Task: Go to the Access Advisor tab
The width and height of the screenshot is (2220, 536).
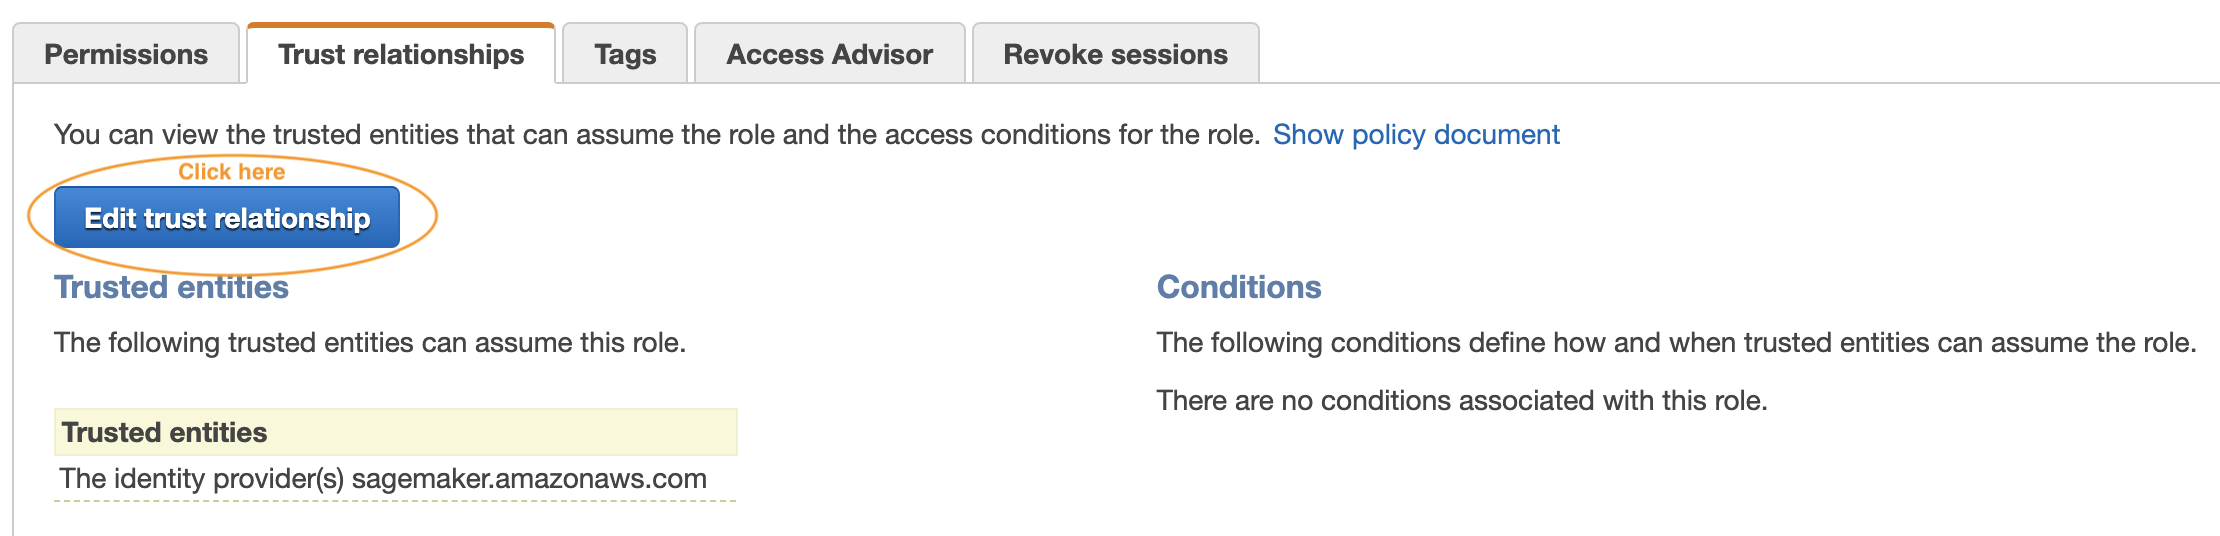Action: (829, 54)
